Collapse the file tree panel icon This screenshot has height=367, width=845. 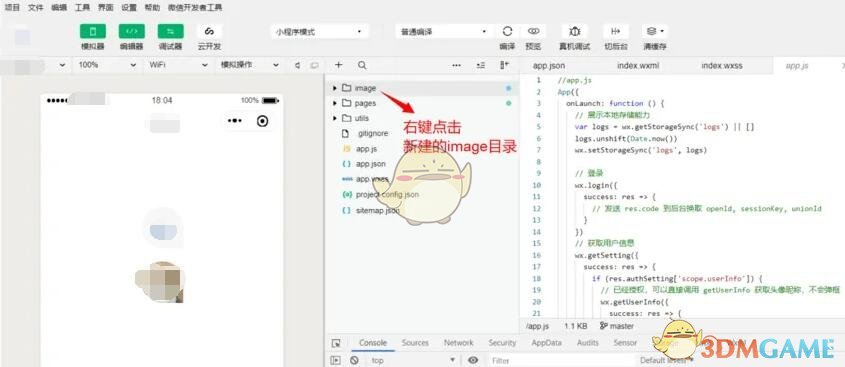[504, 65]
